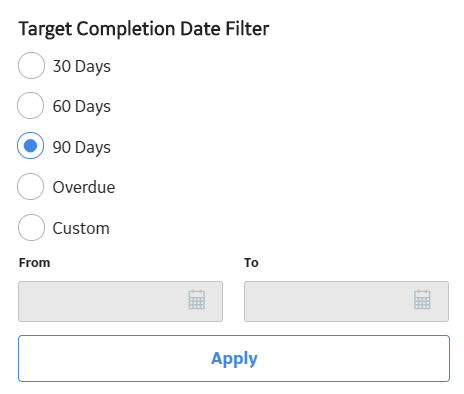Click the blue "Apply" text to submit filter
This screenshot has height=394, width=464.
click(234, 359)
